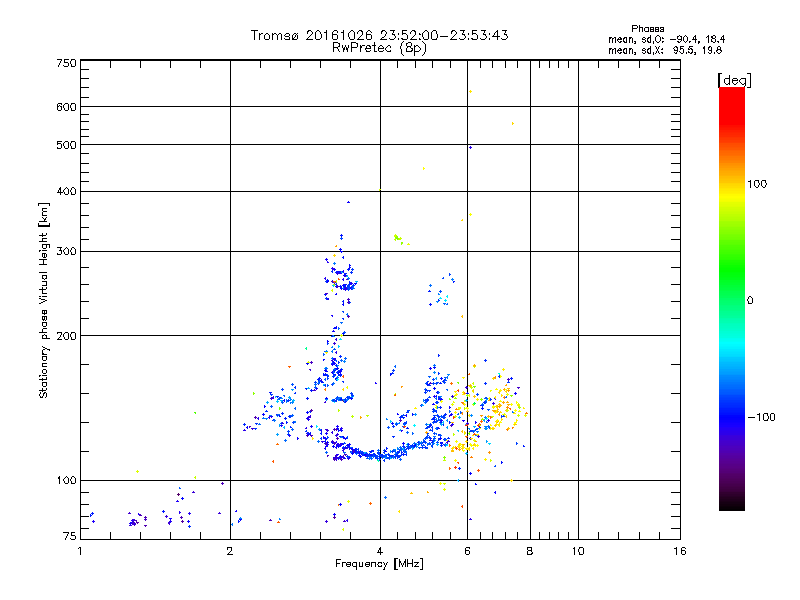
Task: Click x-axis tick label '8'
Action: click(x=530, y=551)
